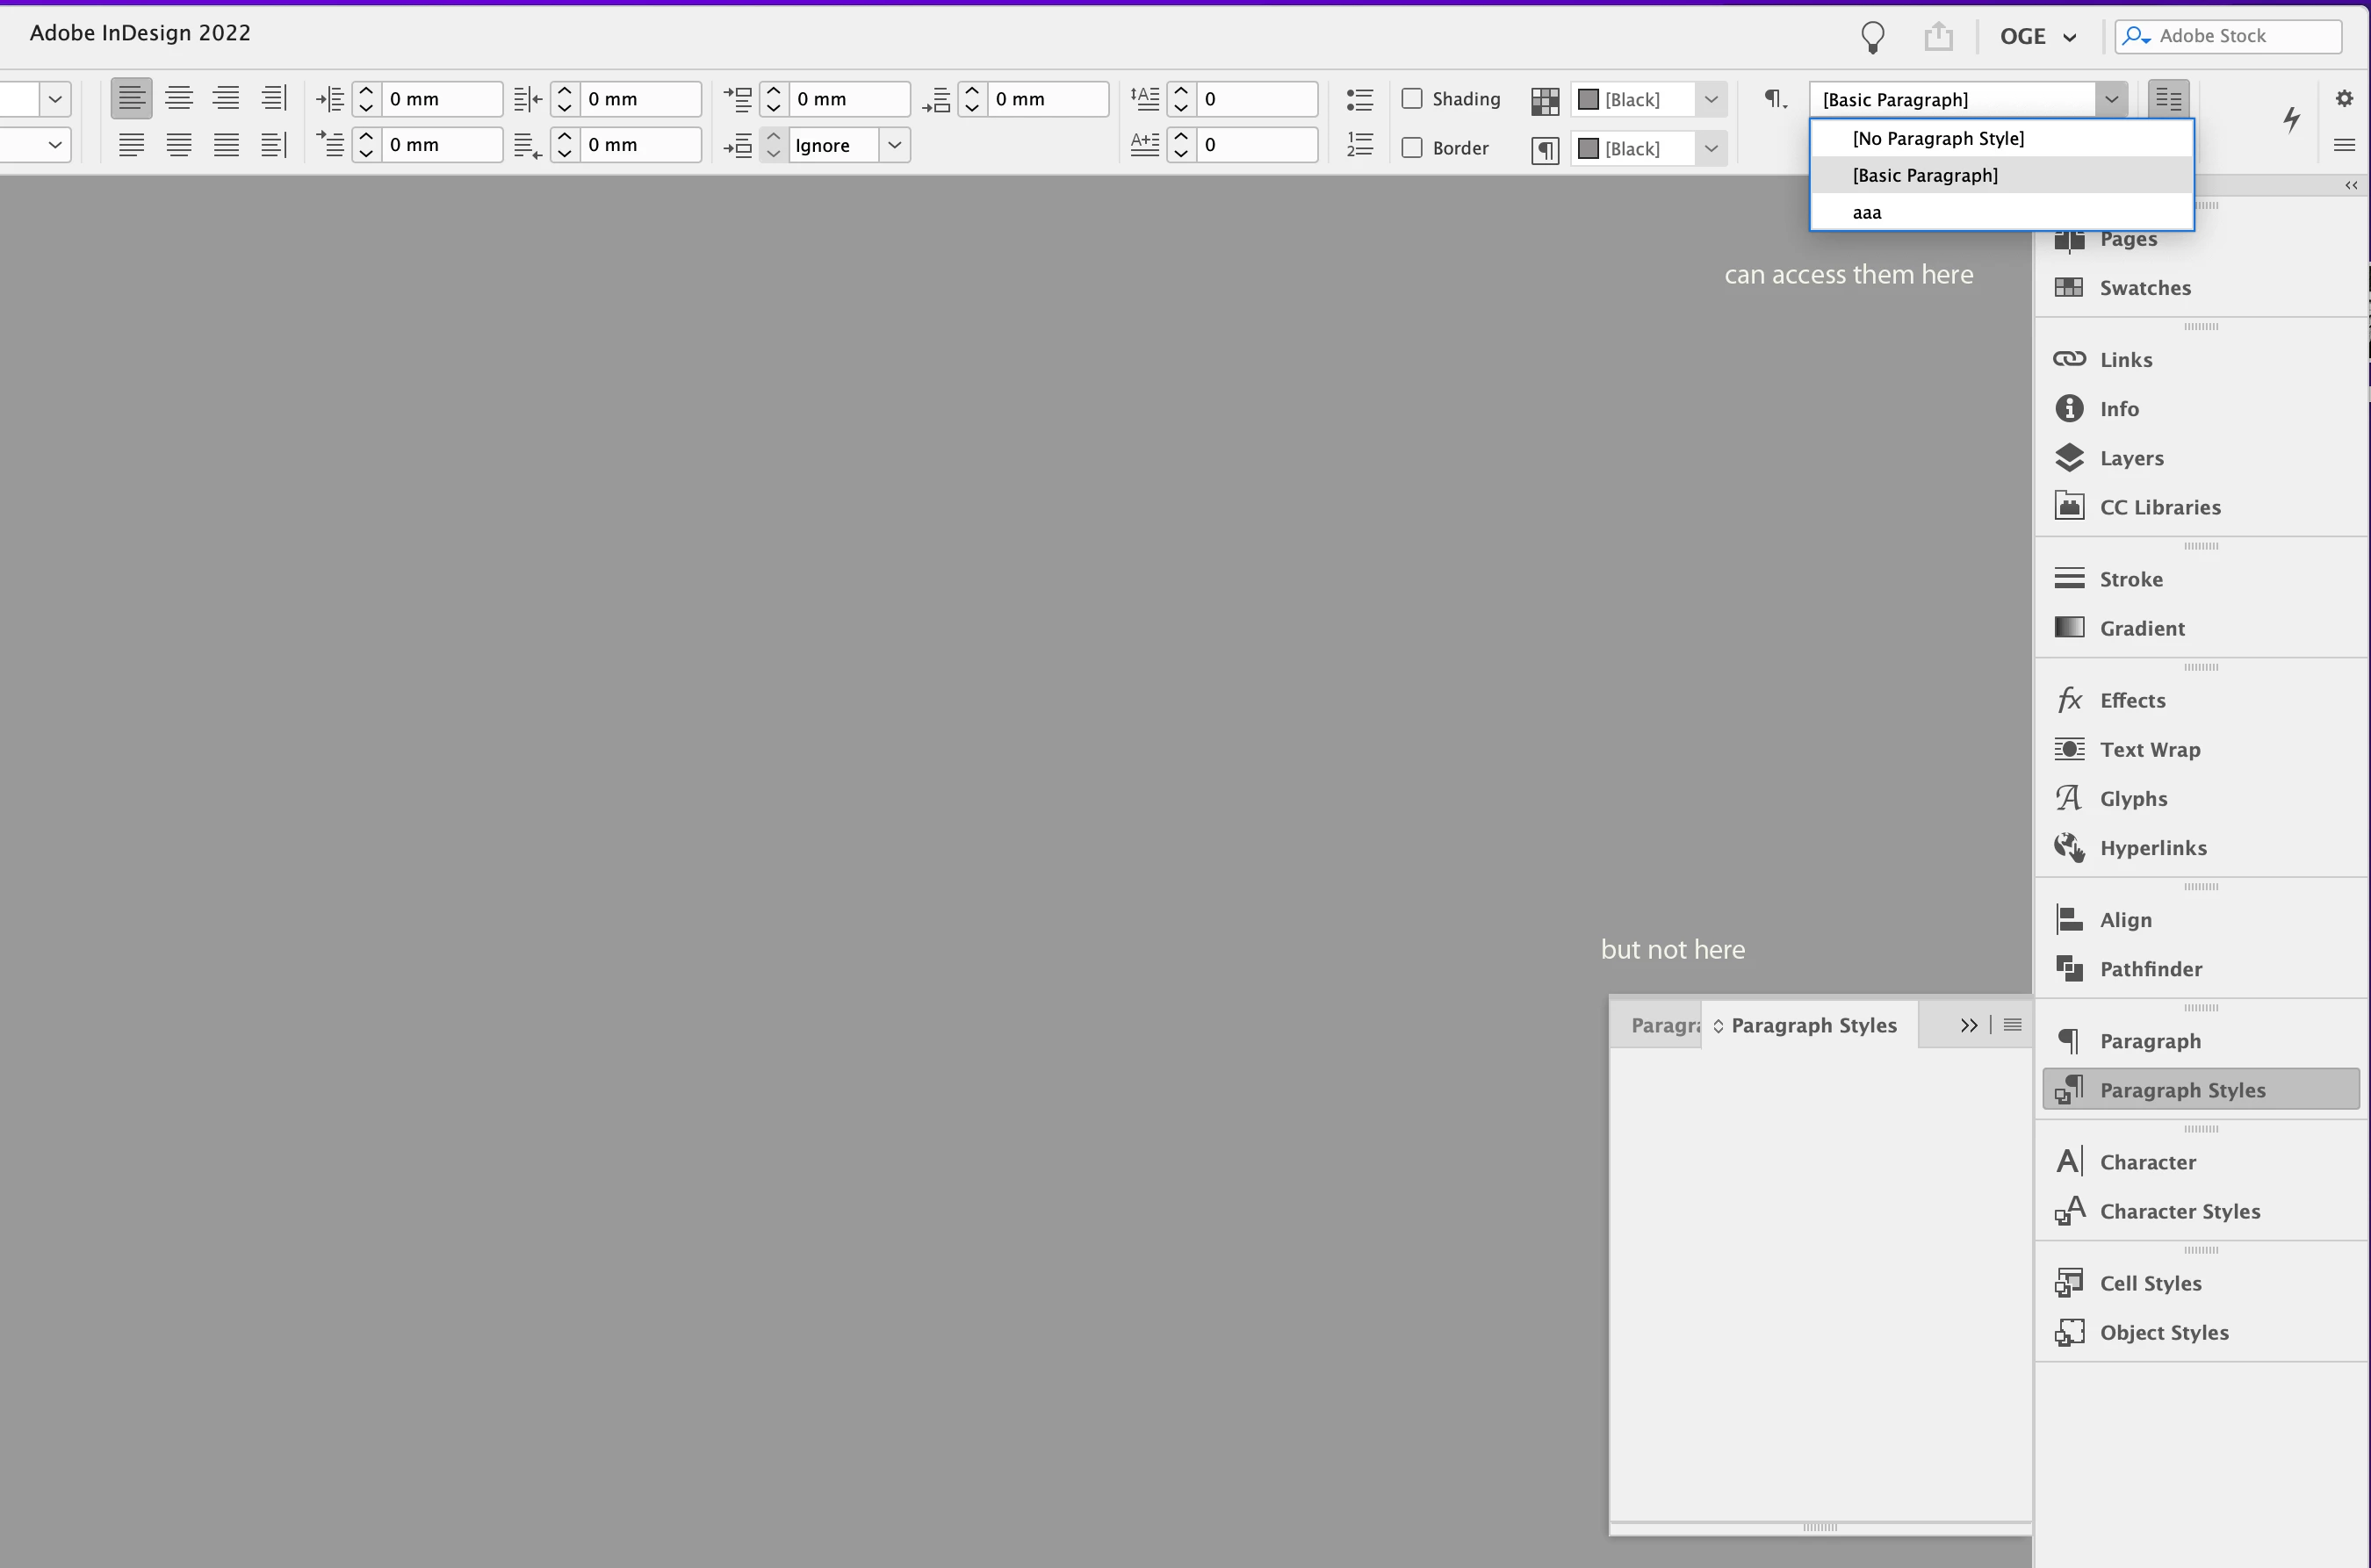The height and width of the screenshot is (1568, 2371).
Task: Click the align left paragraph icon
Action: [x=131, y=98]
